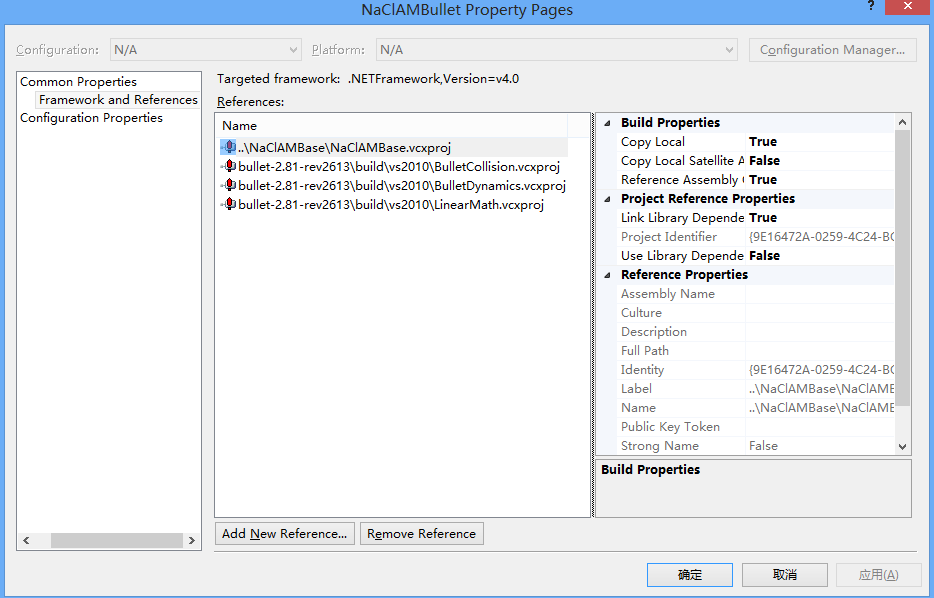Select the NaClAMBase.vcxproj reference row
Image resolution: width=934 pixels, height=598 pixels.
[394, 147]
